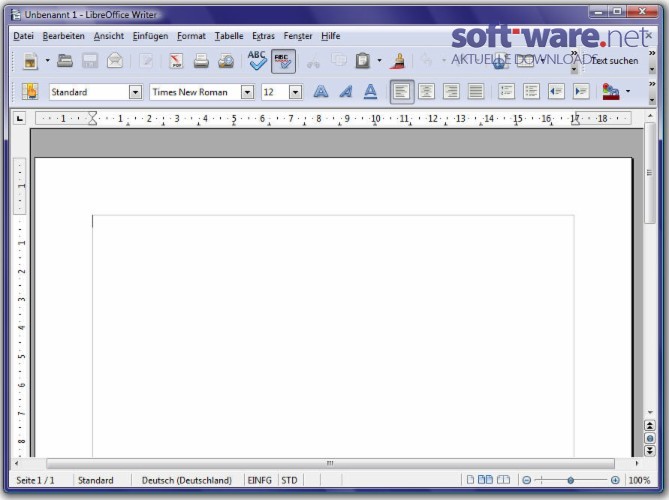Click the New document icon
The image size is (669, 500).
(30, 61)
